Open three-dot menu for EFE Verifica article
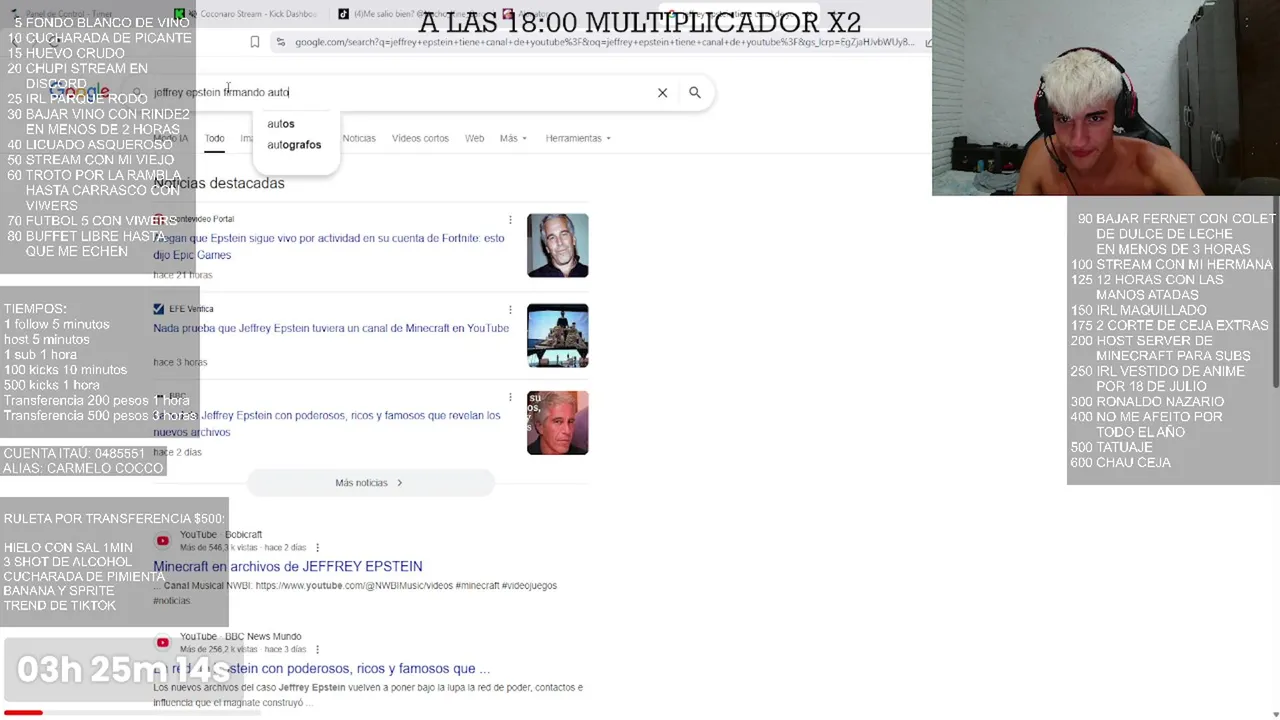 [510, 310]
